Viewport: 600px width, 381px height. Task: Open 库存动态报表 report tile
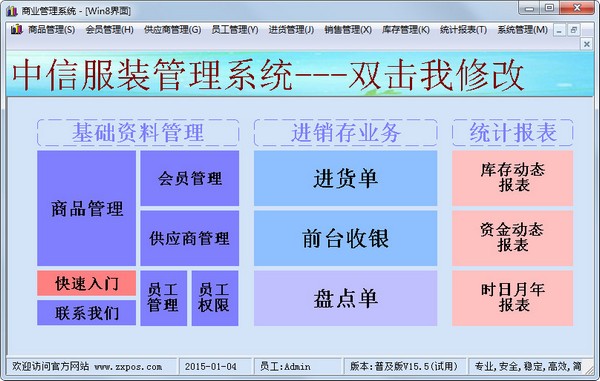point(513,178)
